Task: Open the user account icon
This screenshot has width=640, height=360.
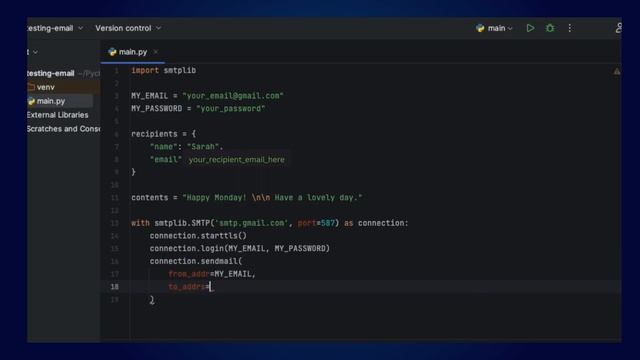Action: tap(618, 28)
